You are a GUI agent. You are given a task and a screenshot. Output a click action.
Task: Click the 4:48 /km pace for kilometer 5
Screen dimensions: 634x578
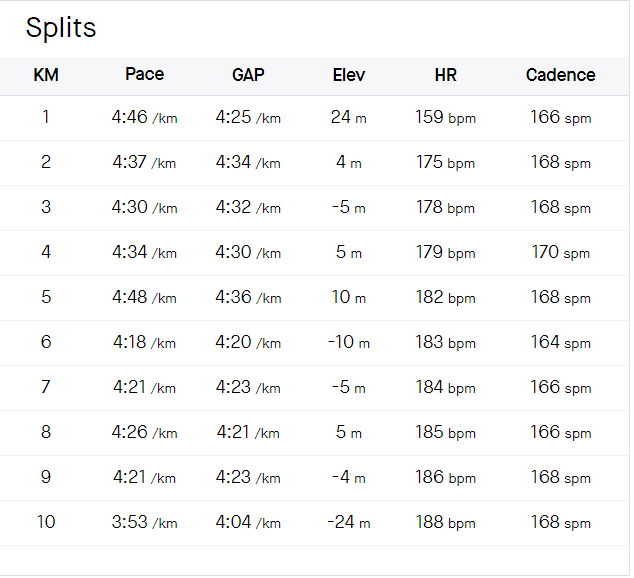pyautogui.click(x=144, y=298)
